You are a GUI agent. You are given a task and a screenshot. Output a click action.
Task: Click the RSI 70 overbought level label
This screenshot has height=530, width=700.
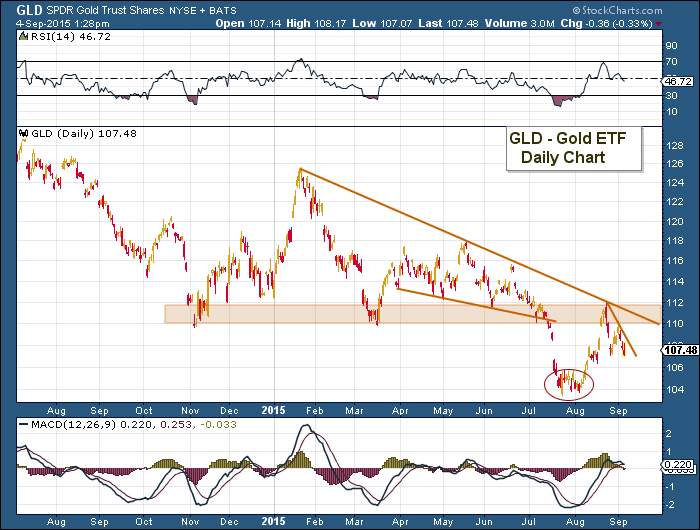[x=671, y=62]
